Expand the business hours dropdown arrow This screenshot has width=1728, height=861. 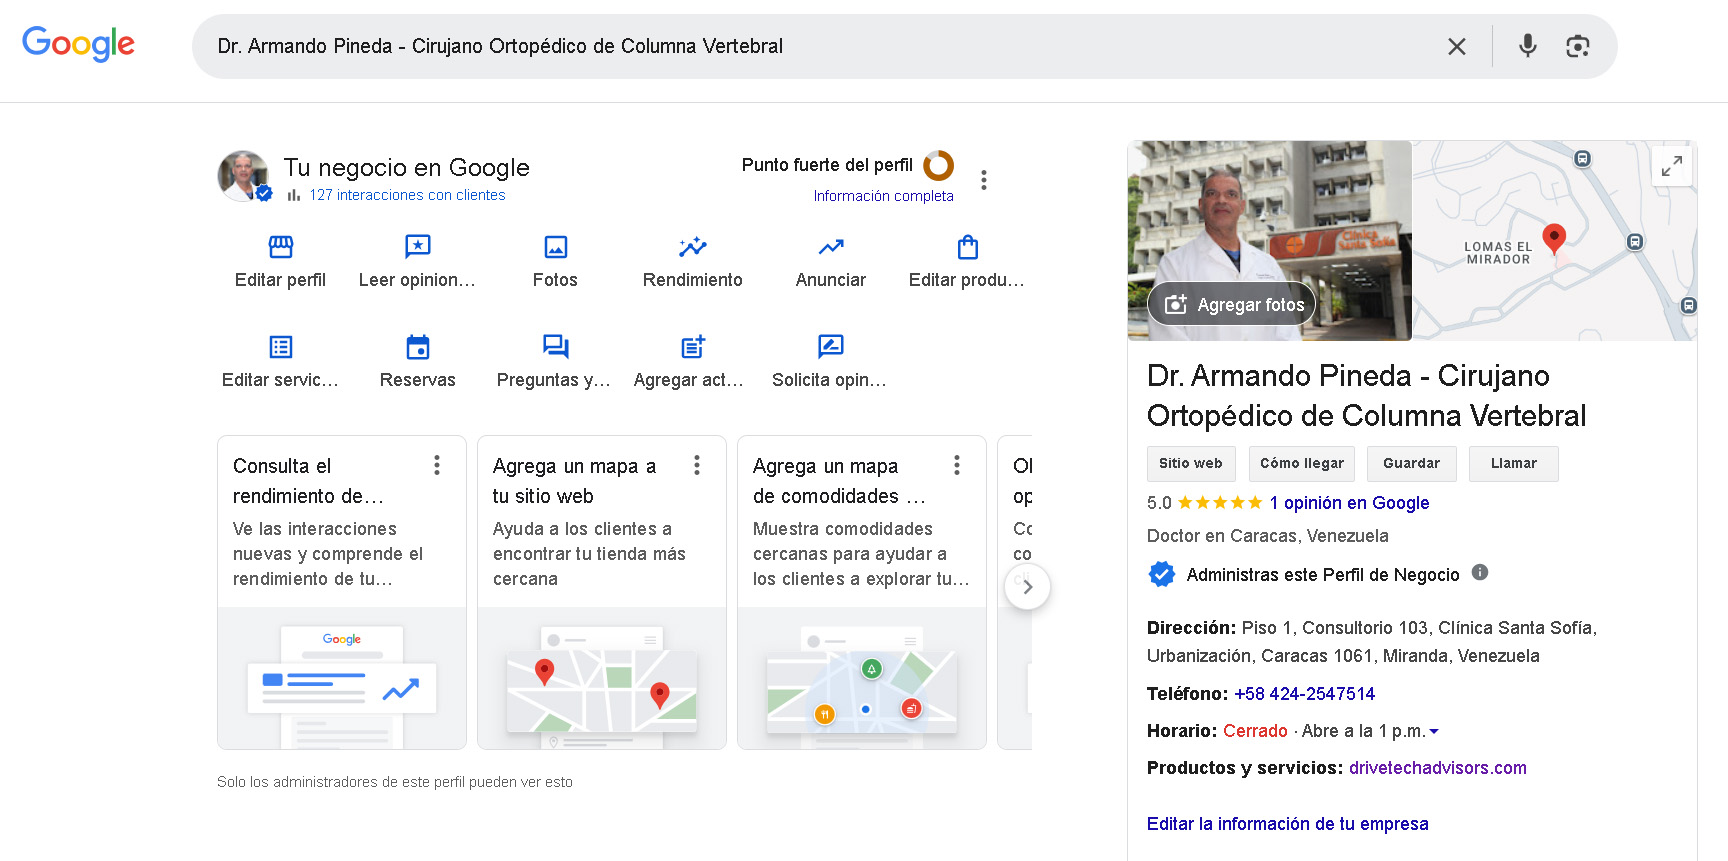point(1434,732)
